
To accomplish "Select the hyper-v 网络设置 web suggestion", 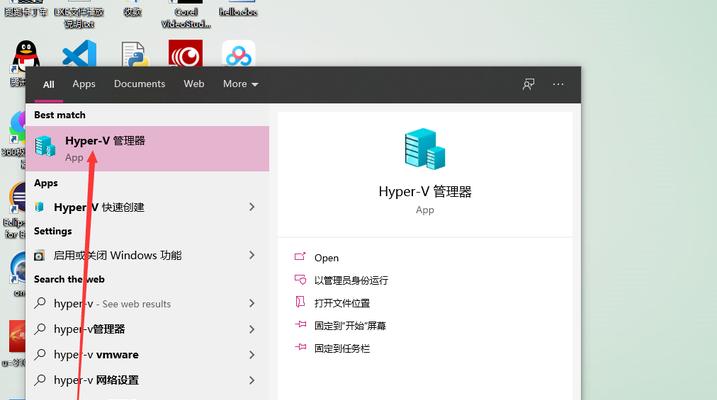I will (x=147, y=380).
